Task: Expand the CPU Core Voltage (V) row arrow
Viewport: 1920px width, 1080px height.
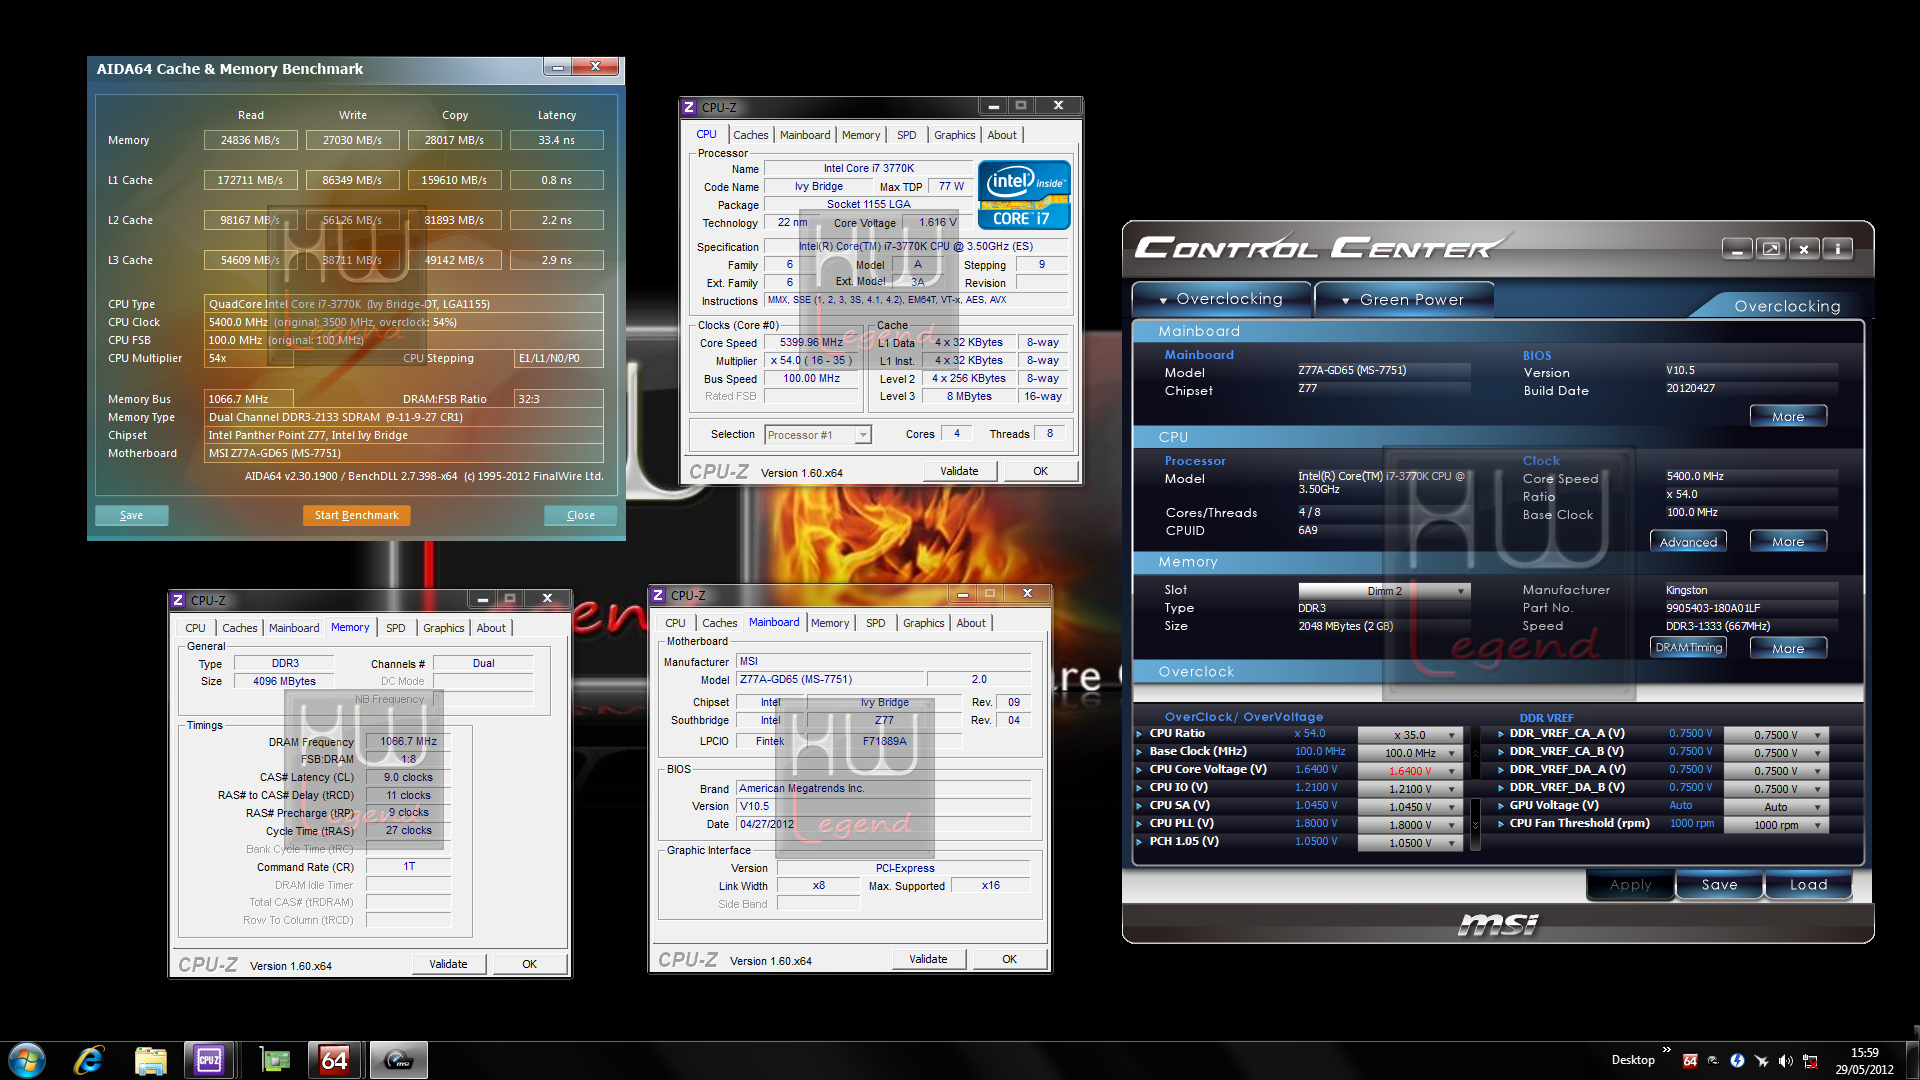Action: click(1139, 770)
